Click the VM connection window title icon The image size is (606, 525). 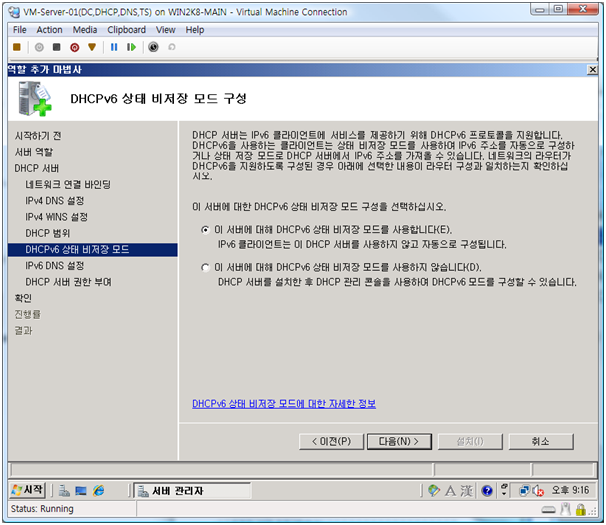click(x=14, y=12)
